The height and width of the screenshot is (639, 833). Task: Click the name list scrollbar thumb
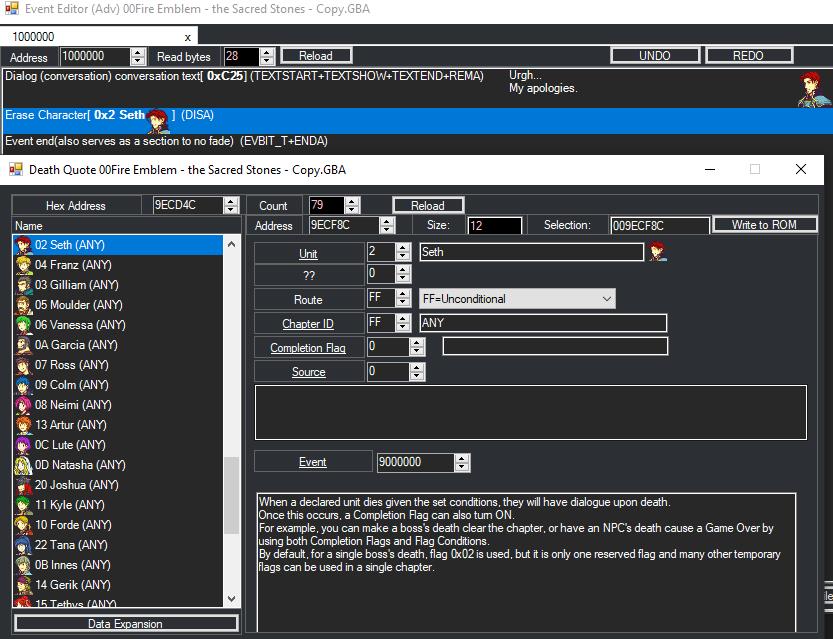[x=231, y=496]
